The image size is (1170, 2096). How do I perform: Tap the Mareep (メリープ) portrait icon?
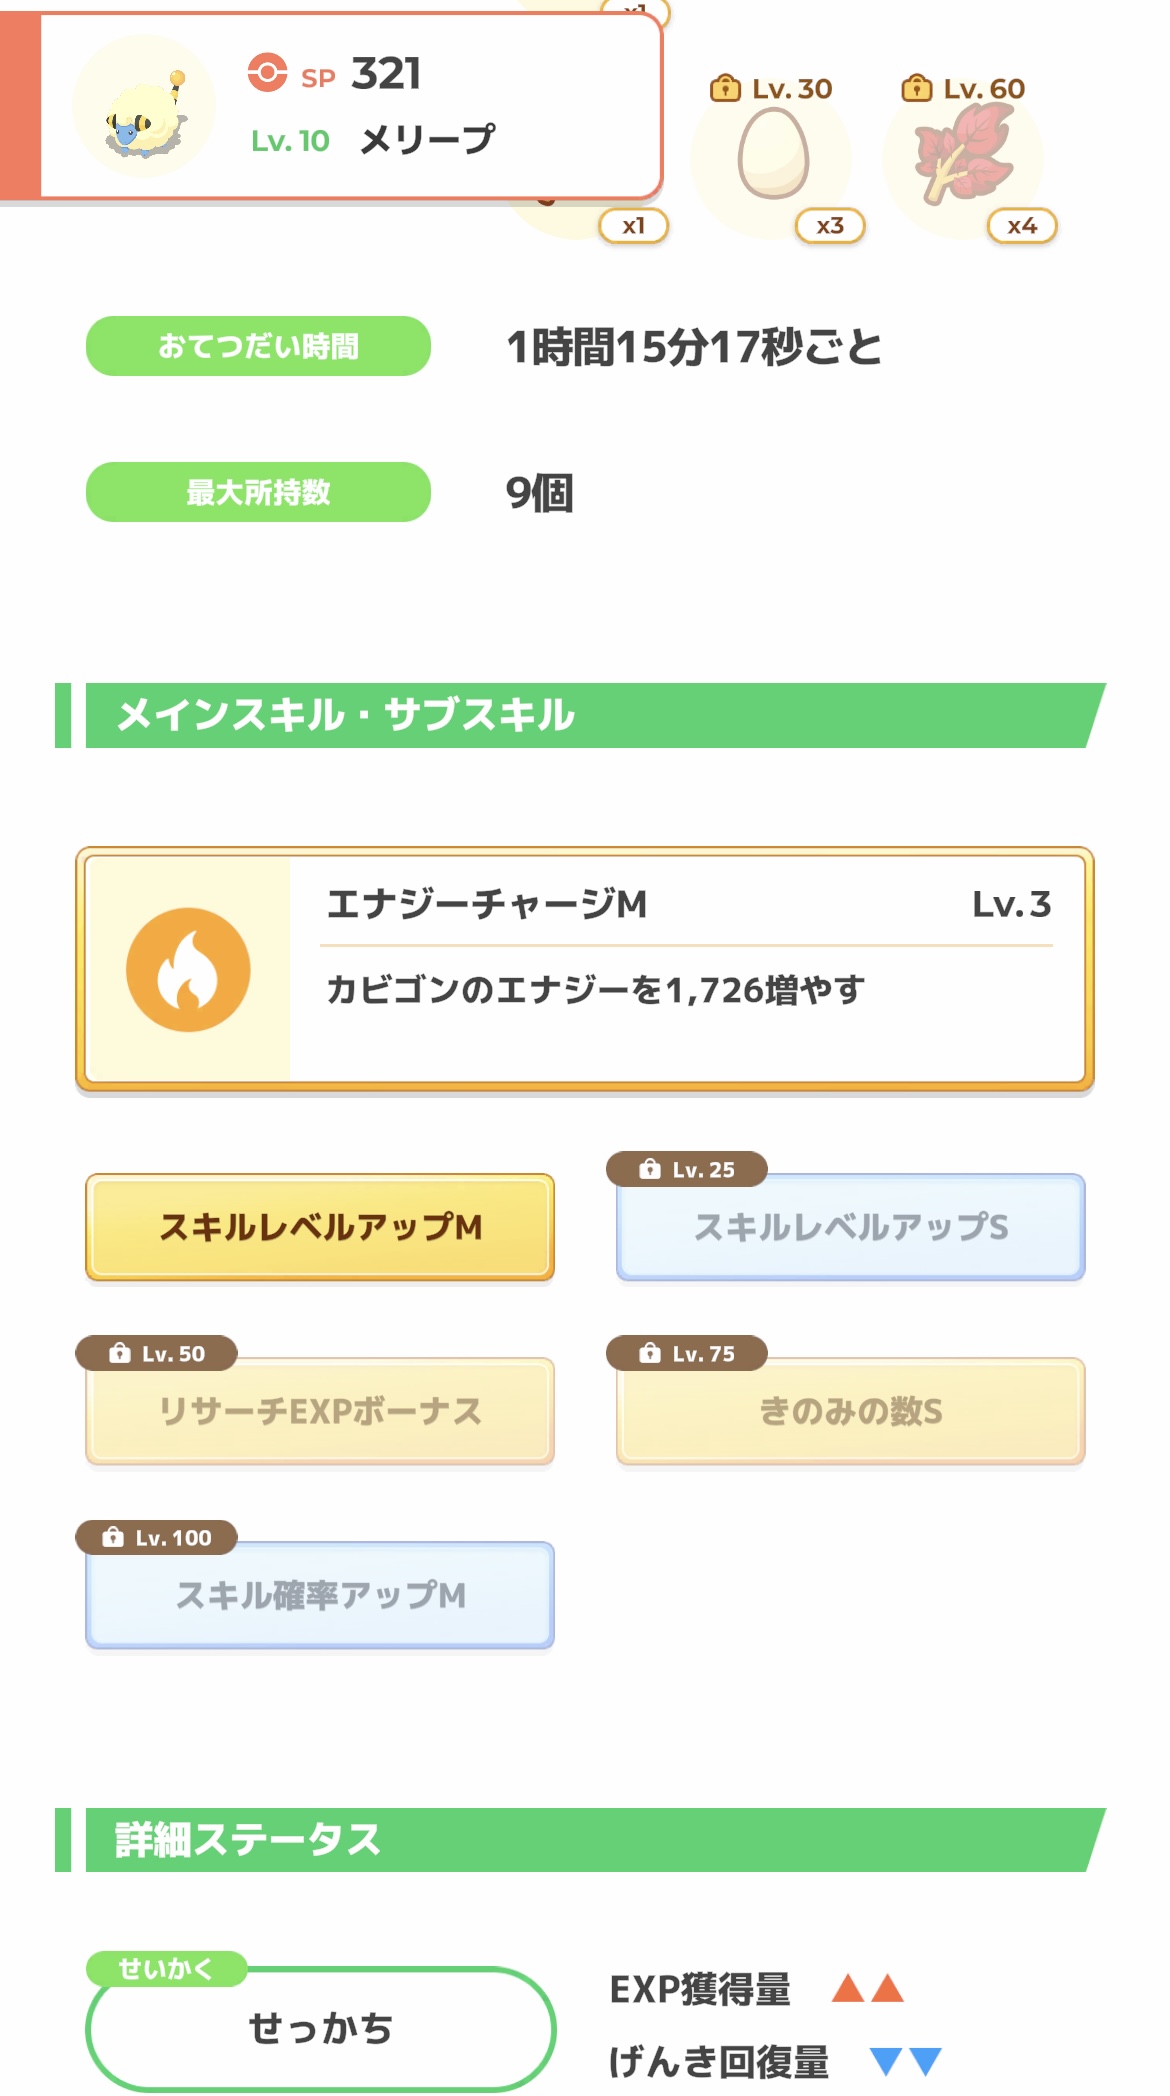coord(145,106)
